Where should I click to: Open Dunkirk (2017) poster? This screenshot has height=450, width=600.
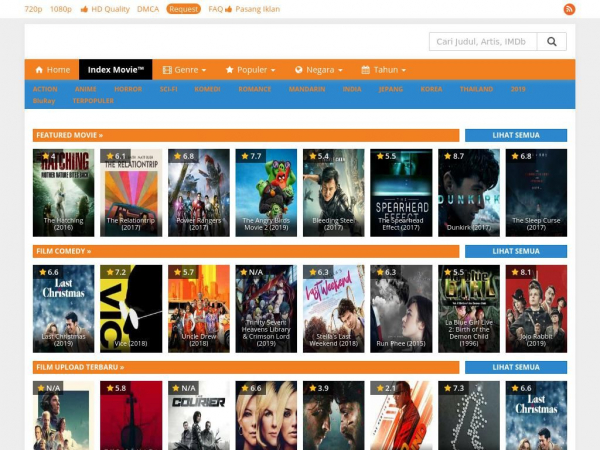pyautogui.click(x=469, y=193)
